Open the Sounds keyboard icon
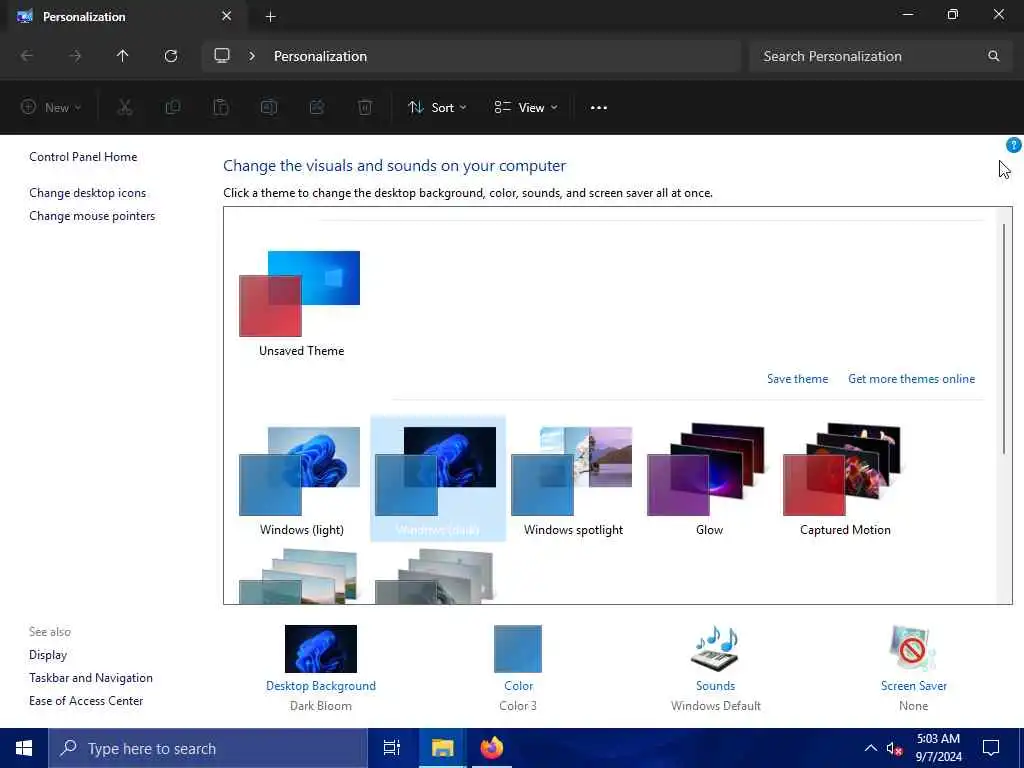This screenshot has width=1024, height=768. tap(715, 648)
